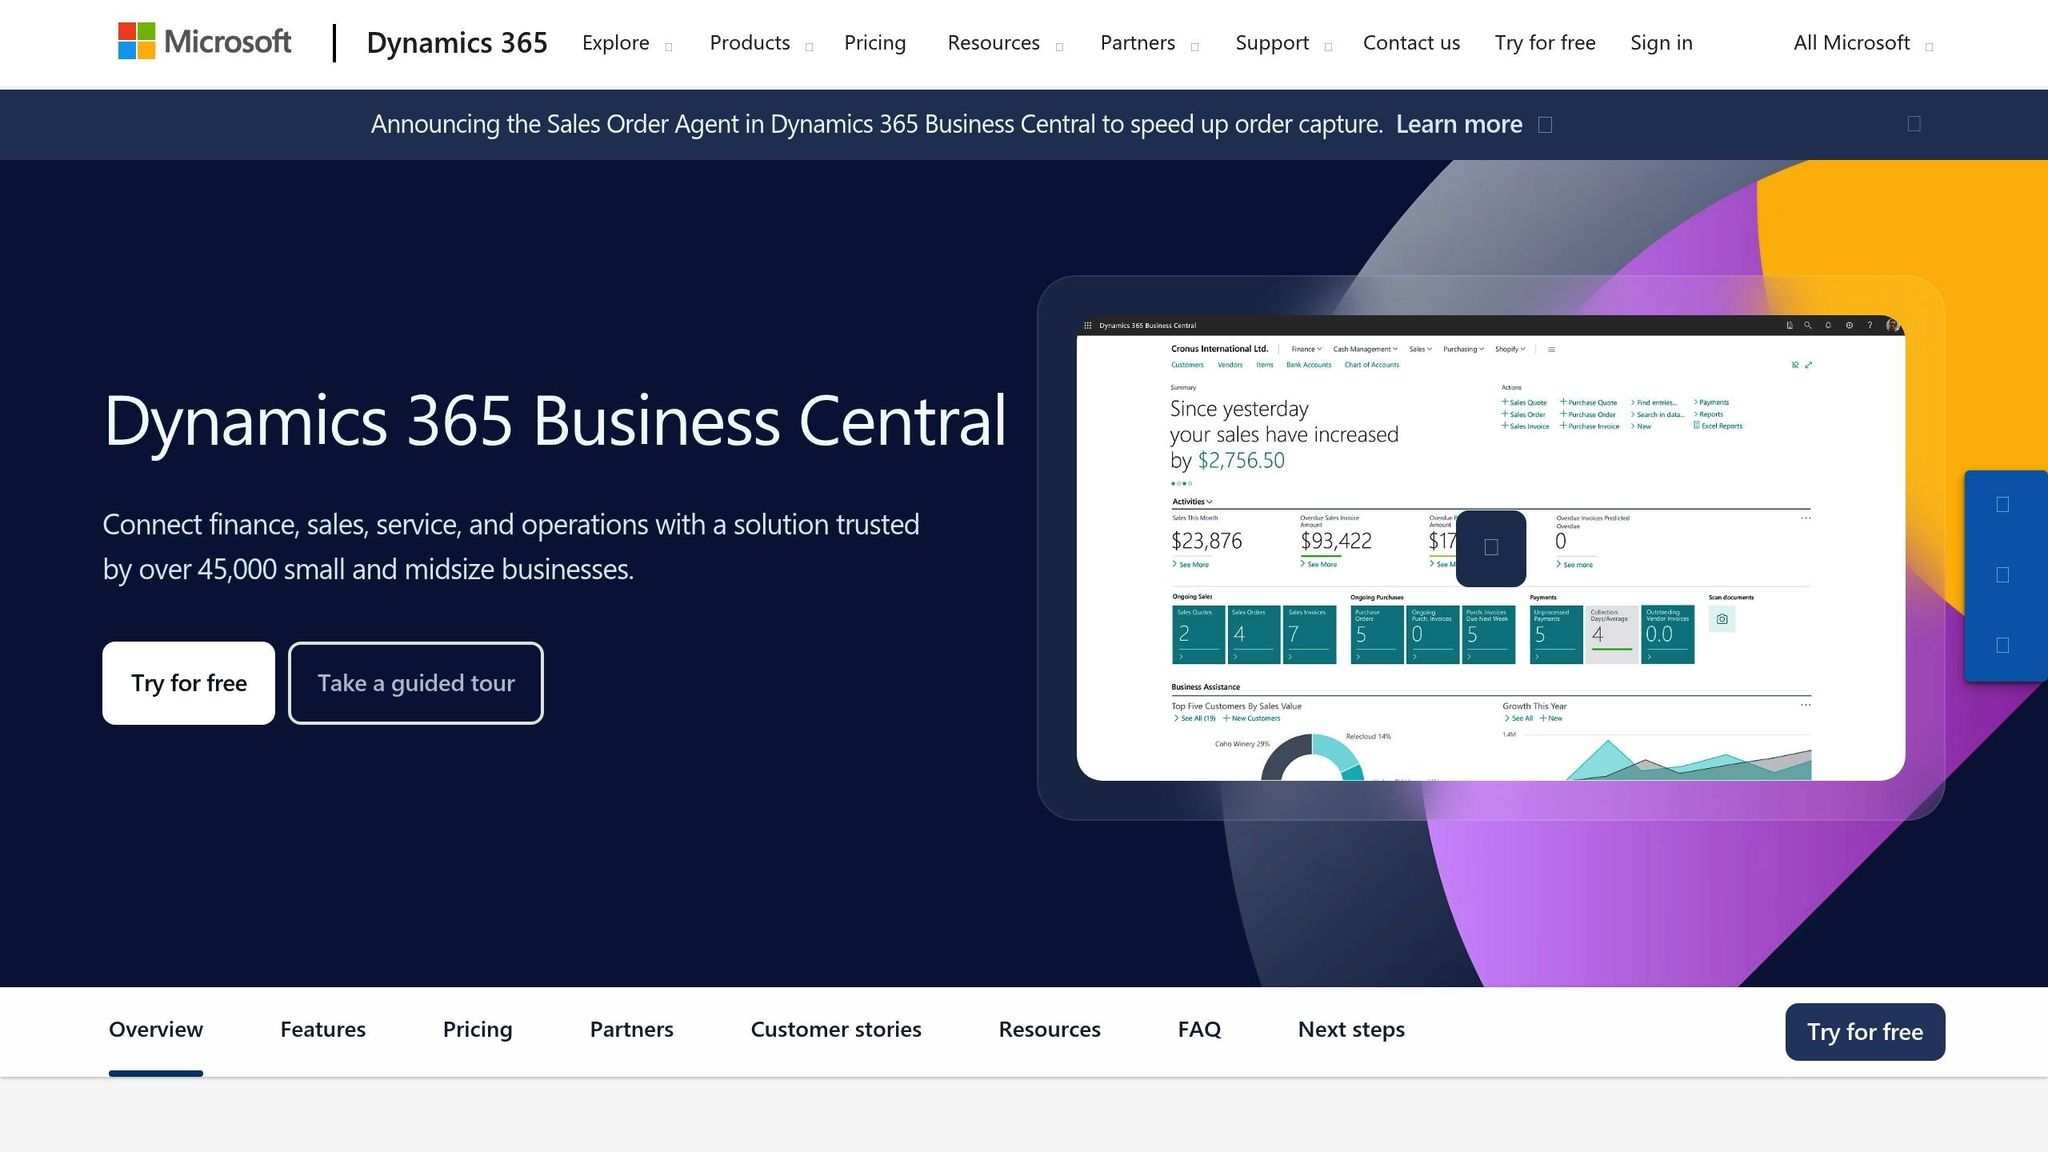Click the announcement text about Sales Order Agent
The width and height of the screenshot is (2048, 1152).
(x=876, y=124)
